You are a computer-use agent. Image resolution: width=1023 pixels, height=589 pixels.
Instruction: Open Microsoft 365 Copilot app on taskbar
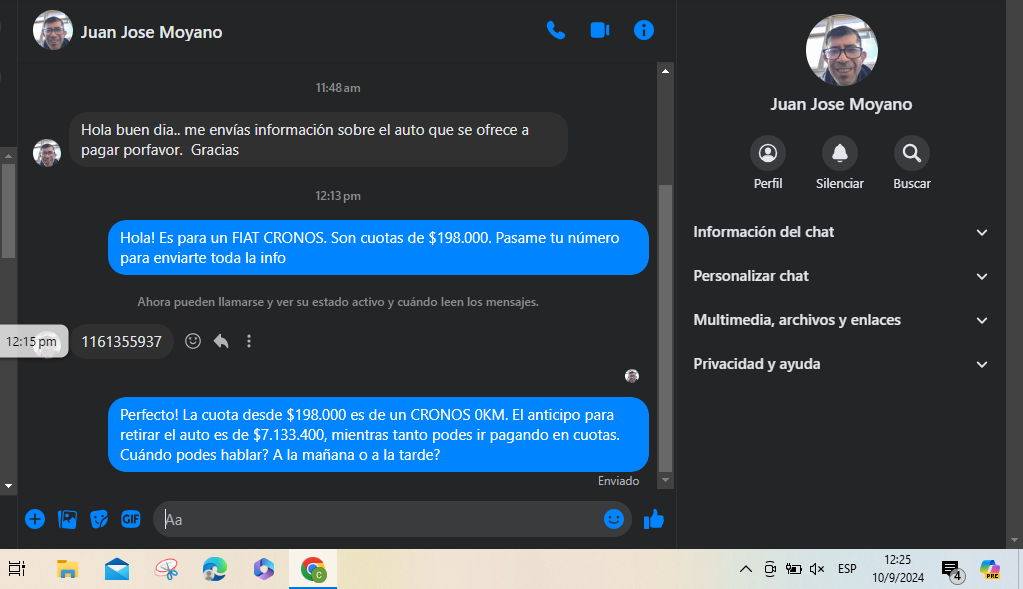tap(264, 569)
